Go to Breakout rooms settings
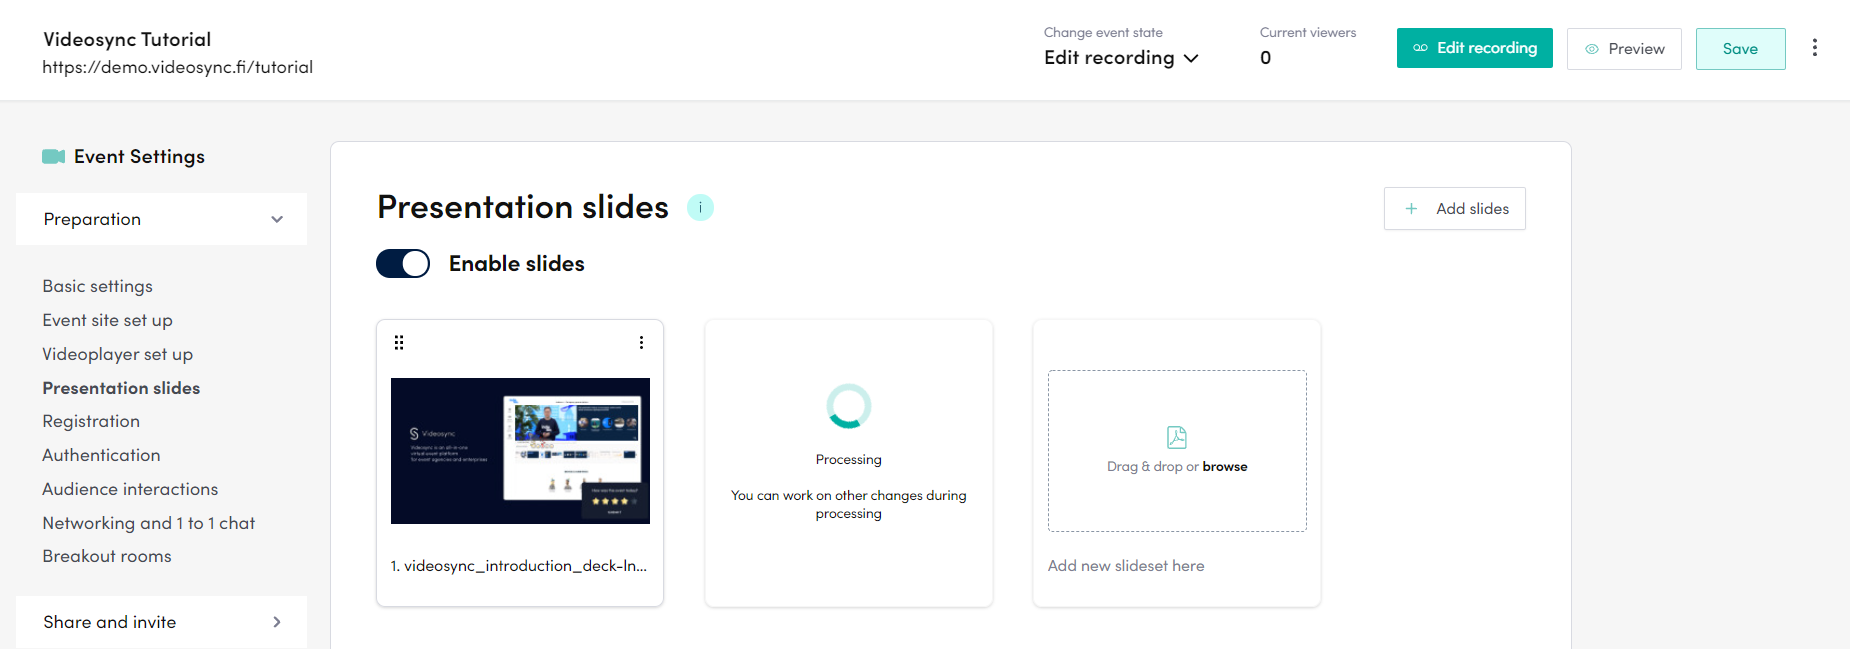The height and width of the screenshot is (649, 1850). tap(106, 556)
